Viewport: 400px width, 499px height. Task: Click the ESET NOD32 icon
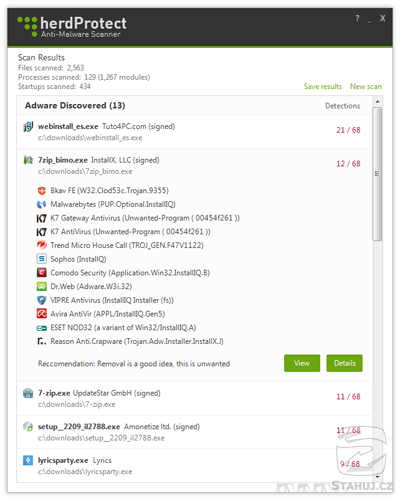coord(41,328)
